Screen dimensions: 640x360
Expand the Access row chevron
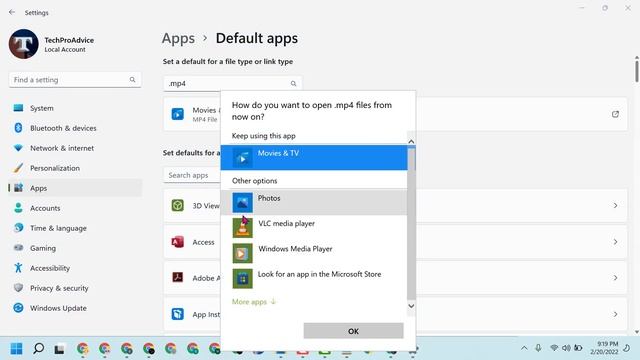coord(615,242)
